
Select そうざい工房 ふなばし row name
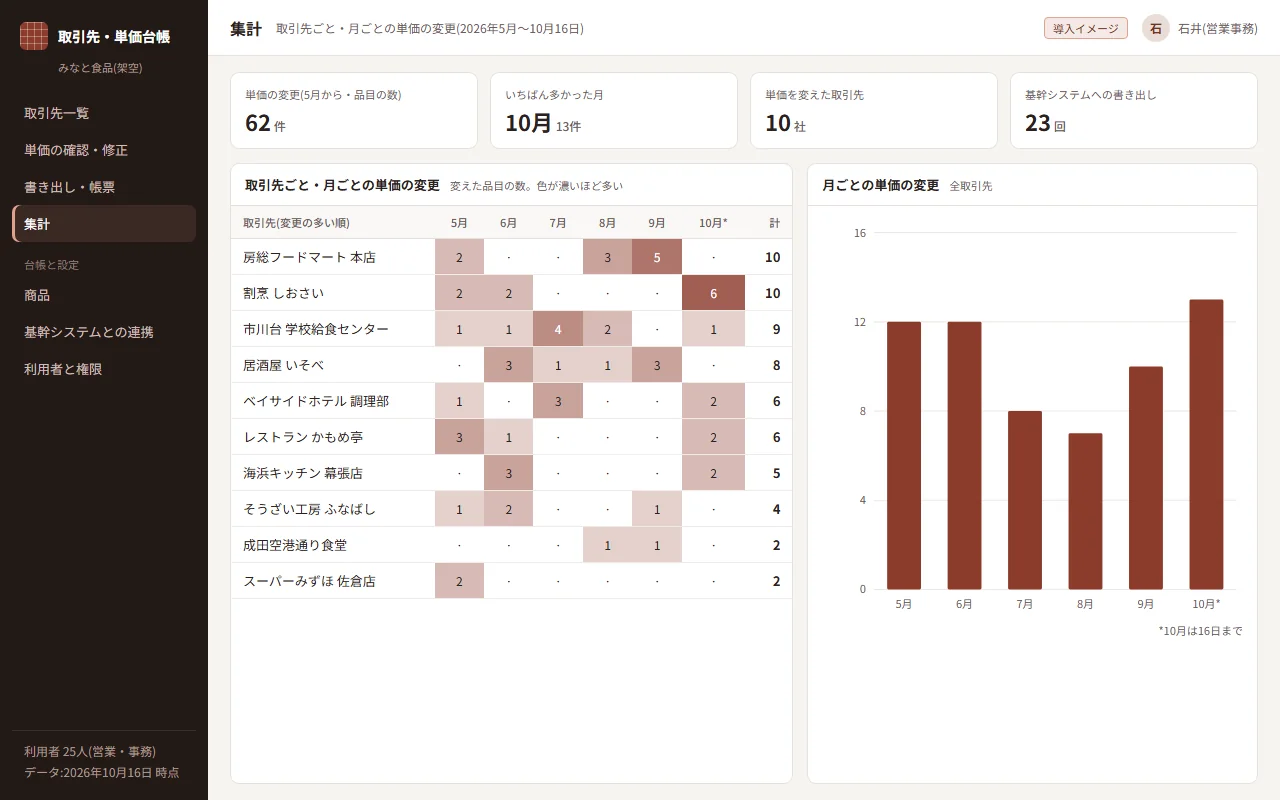309,509
